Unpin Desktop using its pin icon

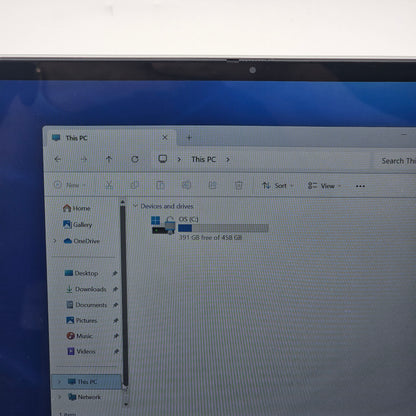[x=115, y=273]
